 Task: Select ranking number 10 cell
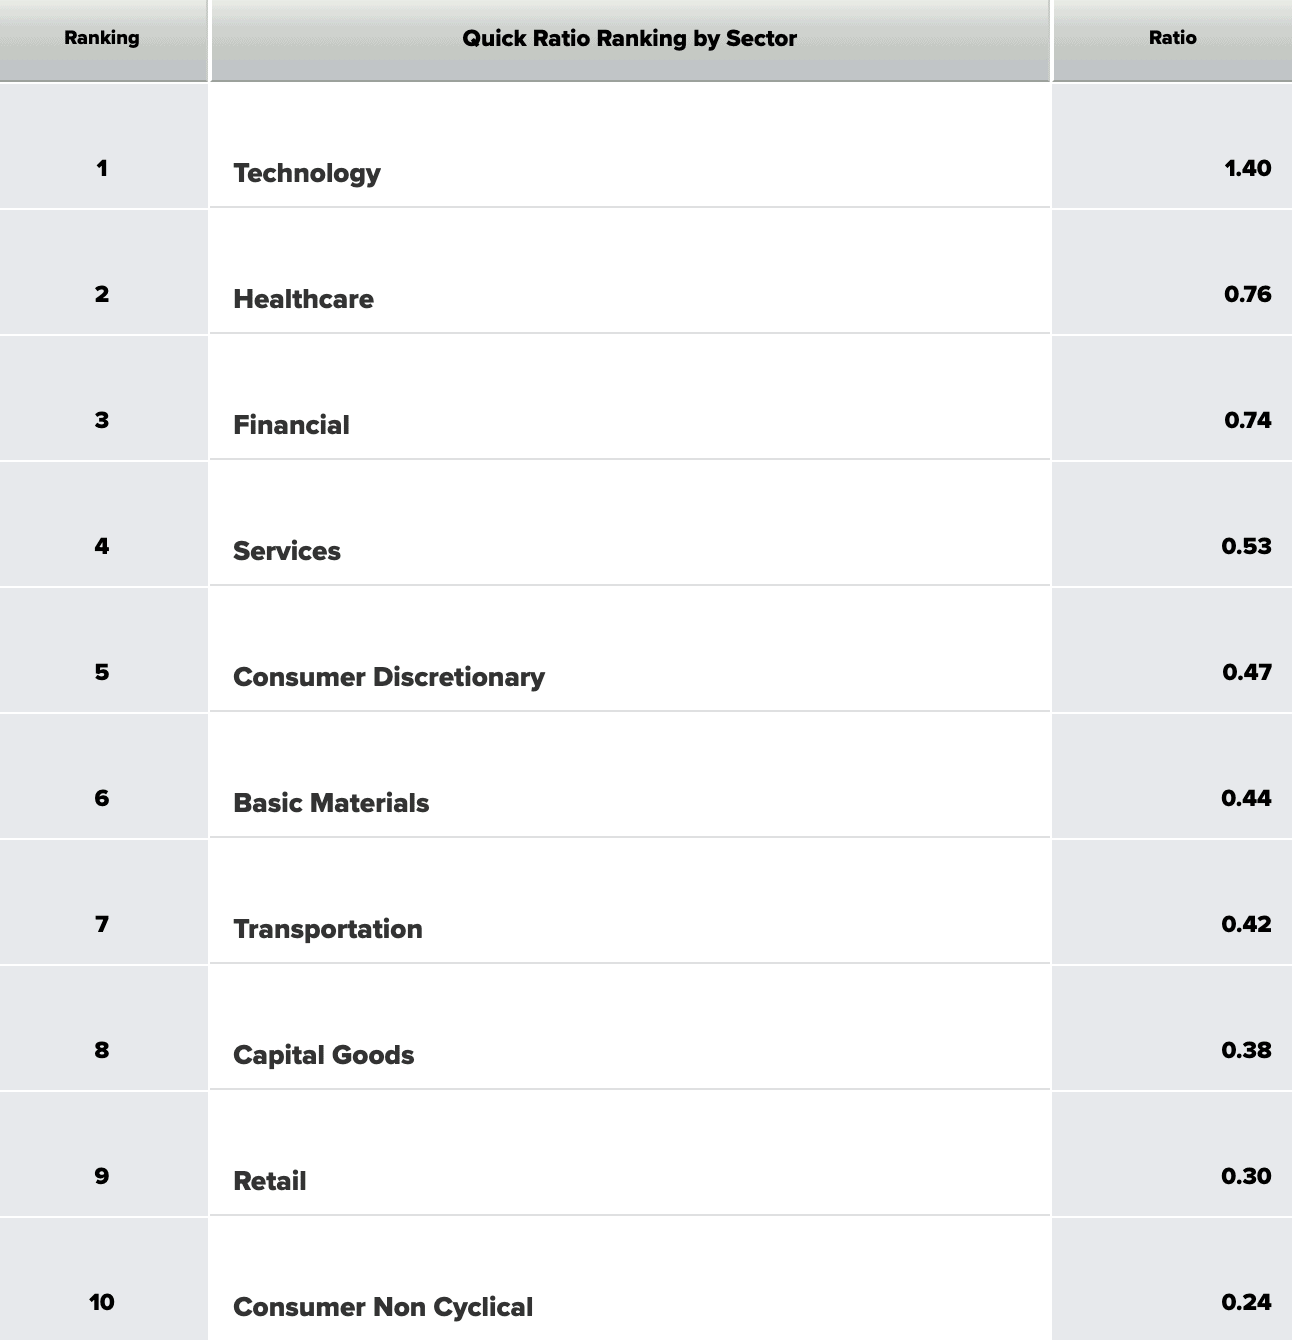(102, 1302)
